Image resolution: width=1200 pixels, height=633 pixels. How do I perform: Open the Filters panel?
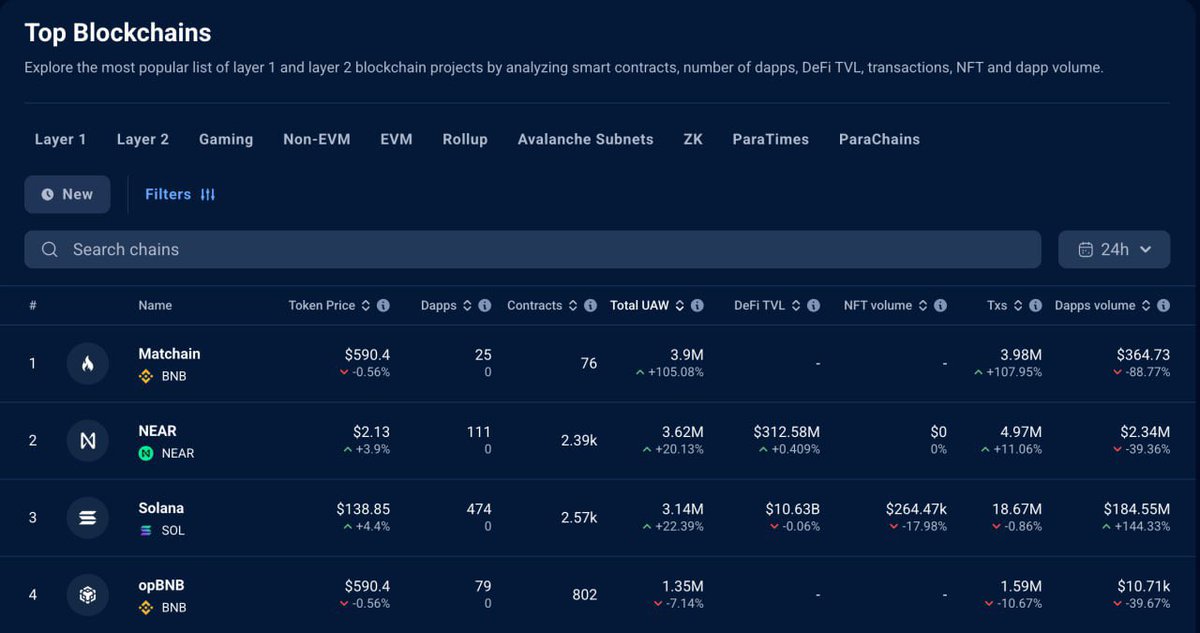click(x=180, y=195)
